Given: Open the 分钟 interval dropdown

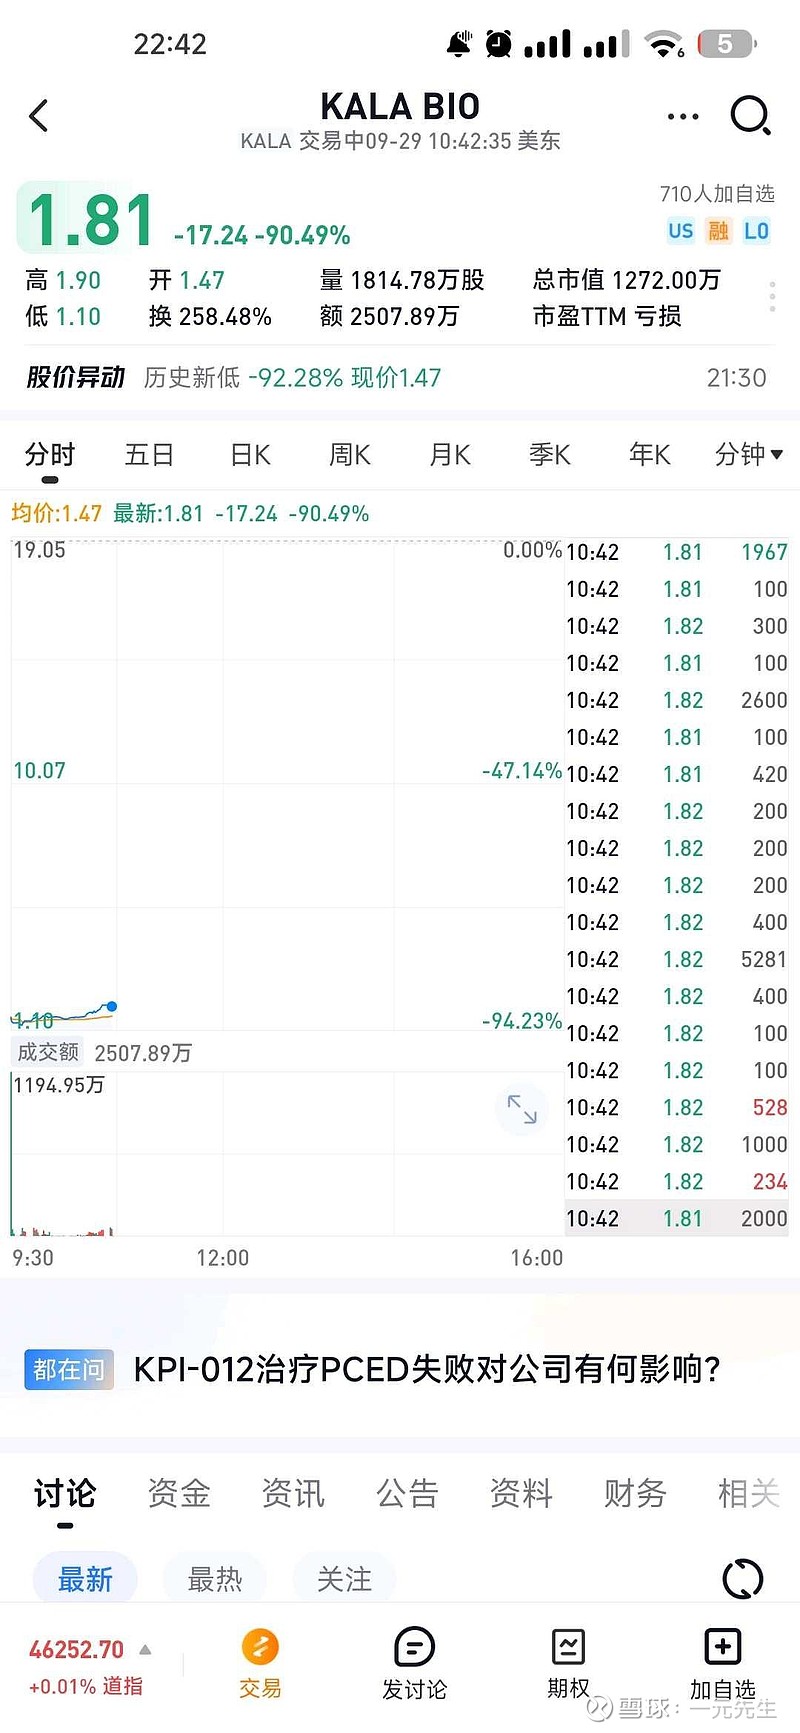Looking at the screenshot, I should pos(749,455).
